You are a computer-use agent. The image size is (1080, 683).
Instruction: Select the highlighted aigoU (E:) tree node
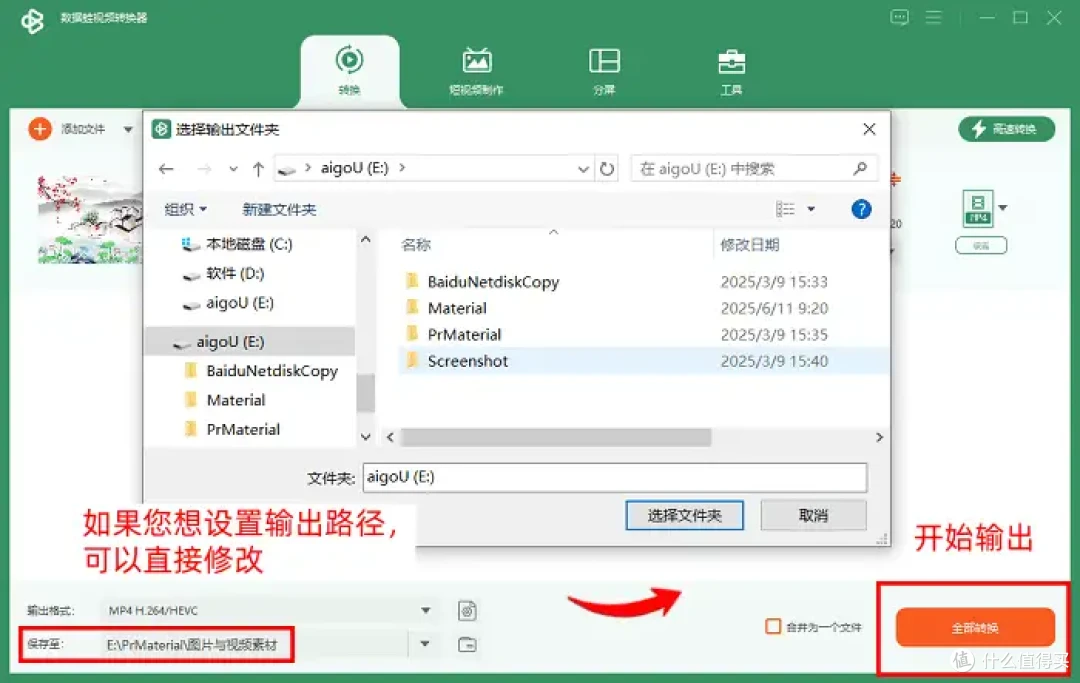[x=250, y=342]
